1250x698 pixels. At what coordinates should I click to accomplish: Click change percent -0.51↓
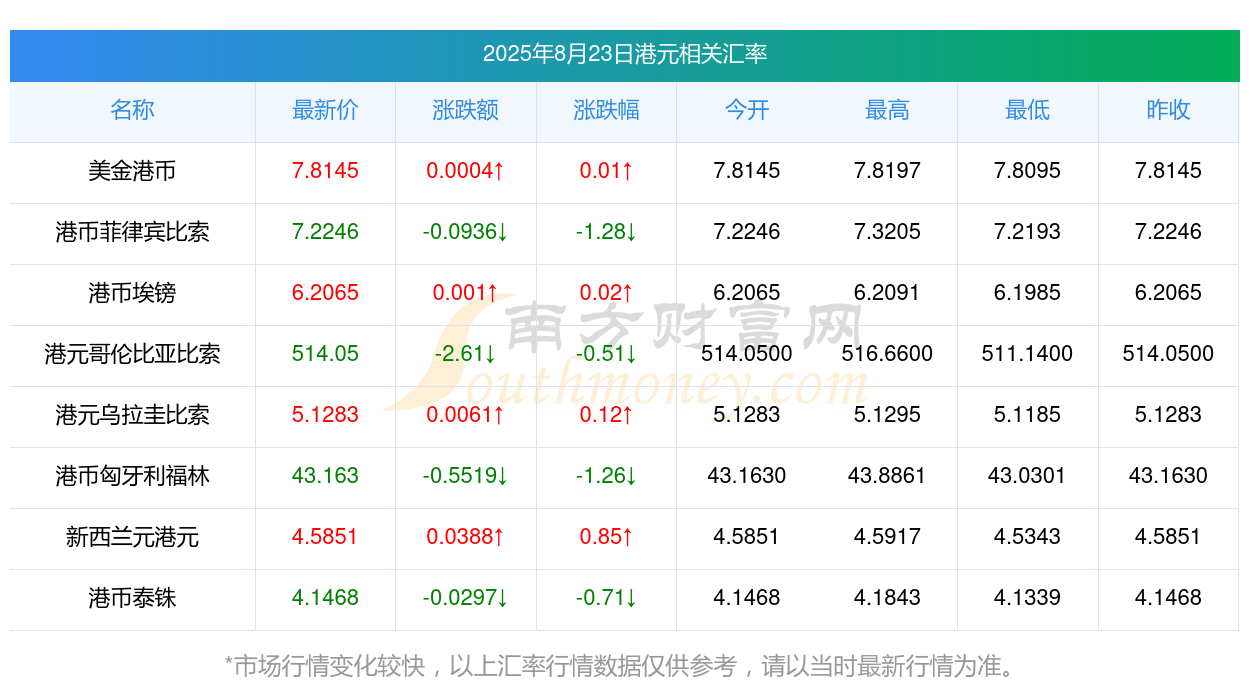[606, 354]
